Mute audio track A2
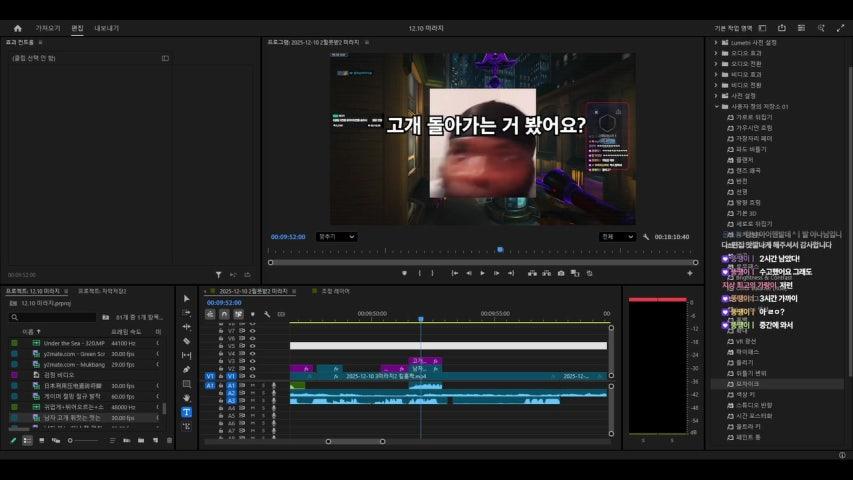 [251, 393]
